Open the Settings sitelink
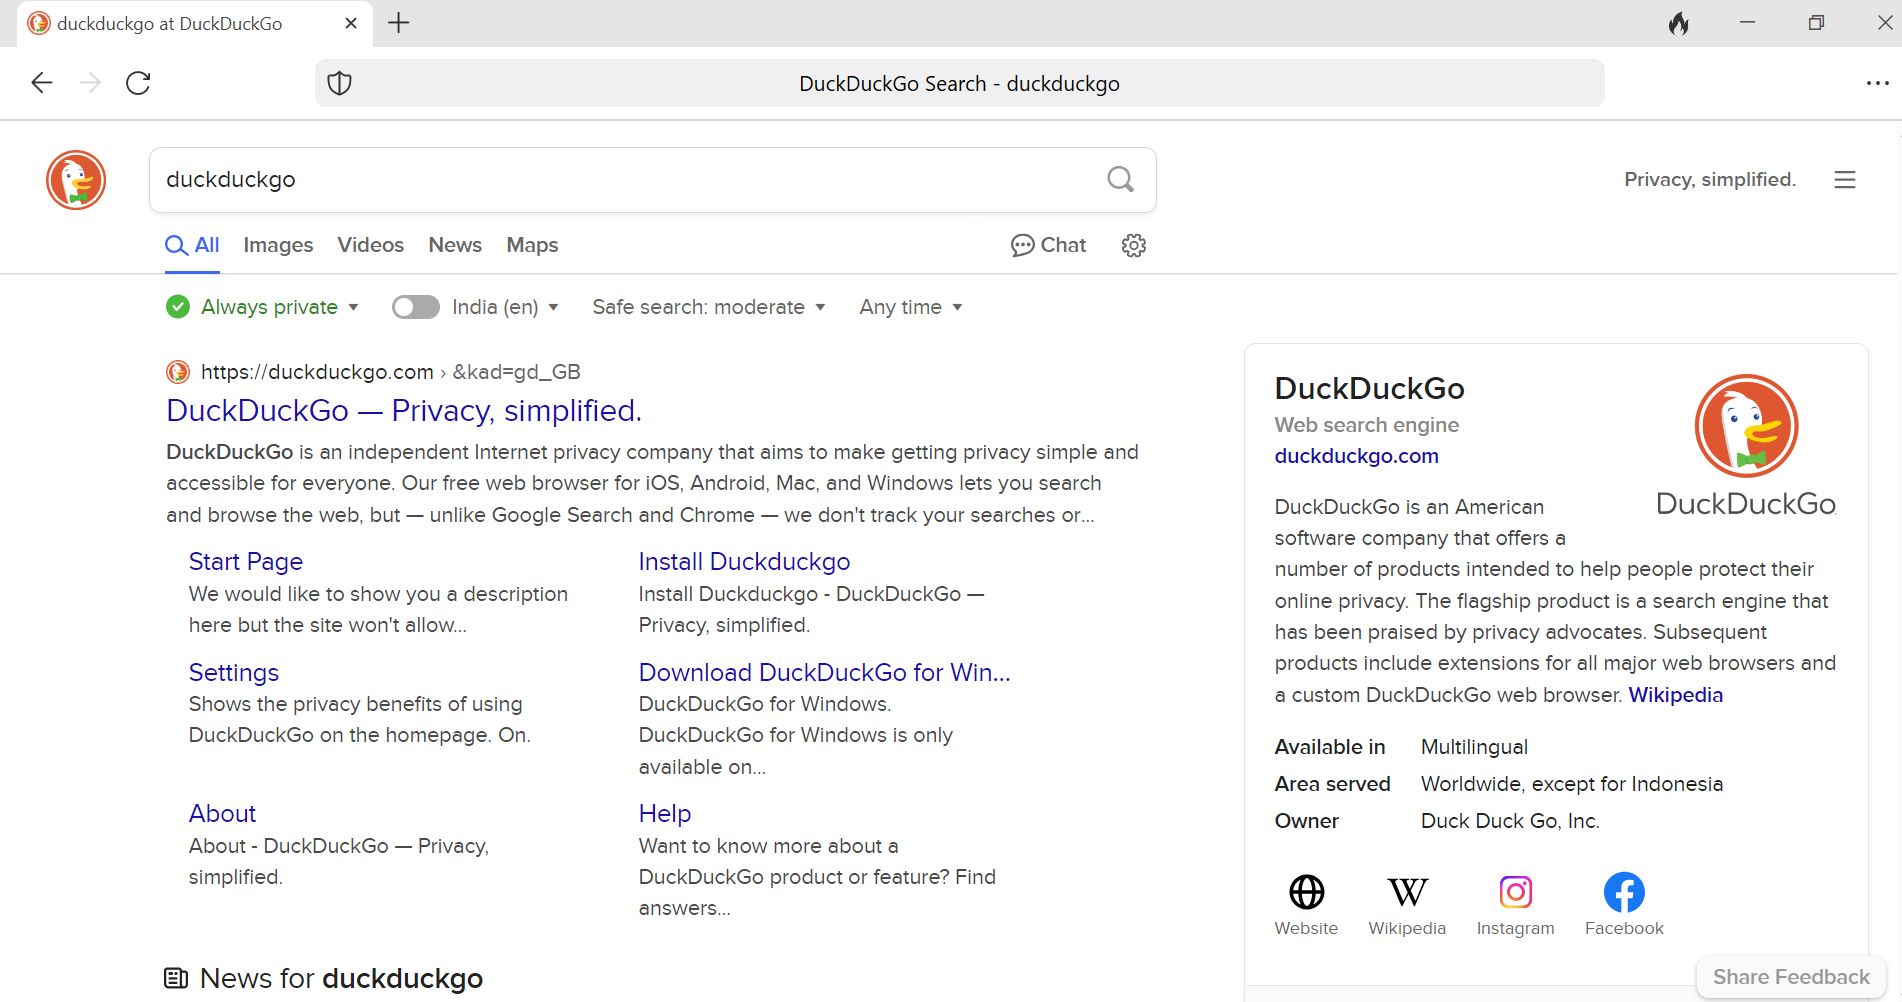The height and width of the screenshot is (1002, 1902). (x=234, y=672)
